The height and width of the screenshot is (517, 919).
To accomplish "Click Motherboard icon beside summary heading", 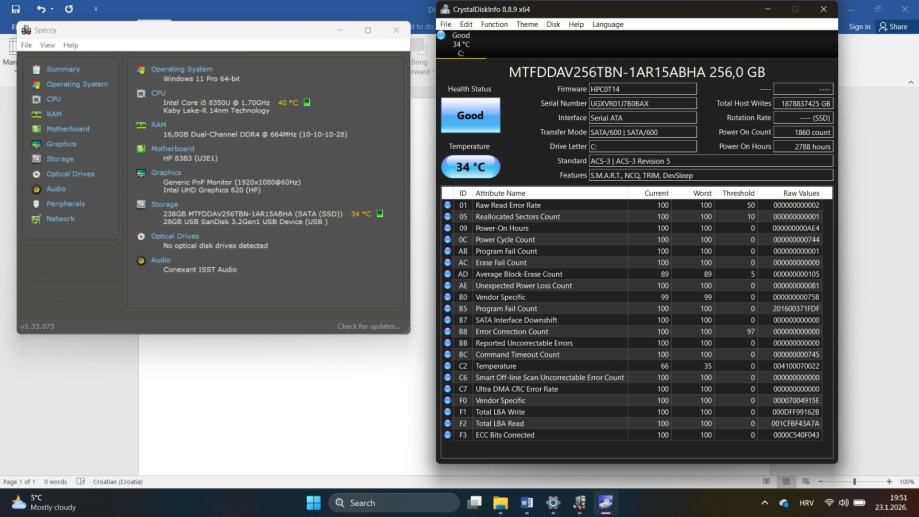I will [x=141, y=149].
